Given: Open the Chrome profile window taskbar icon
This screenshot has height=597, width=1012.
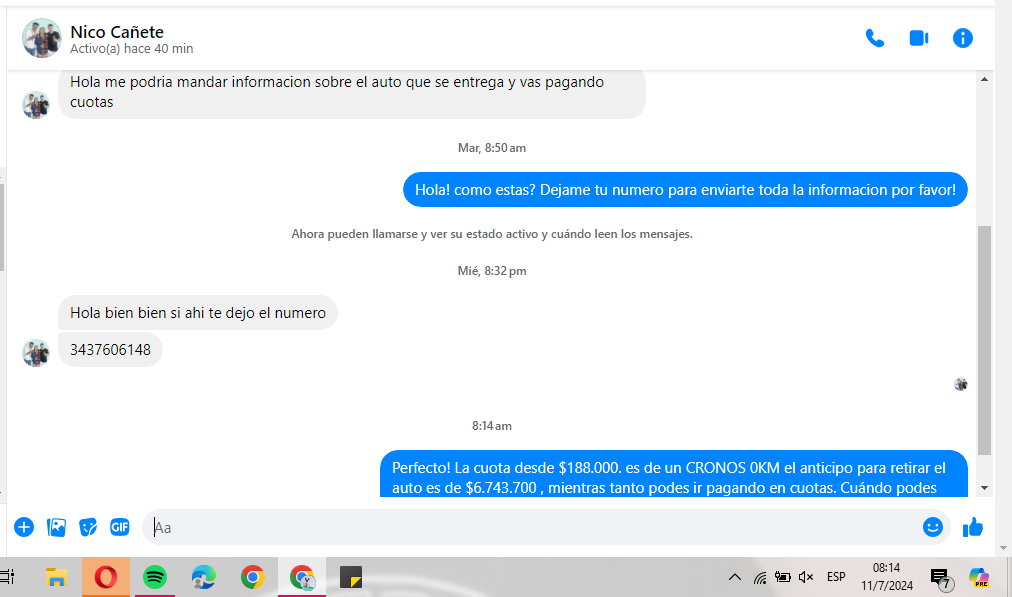Looking at the screenshot, I should pos(302,577).
